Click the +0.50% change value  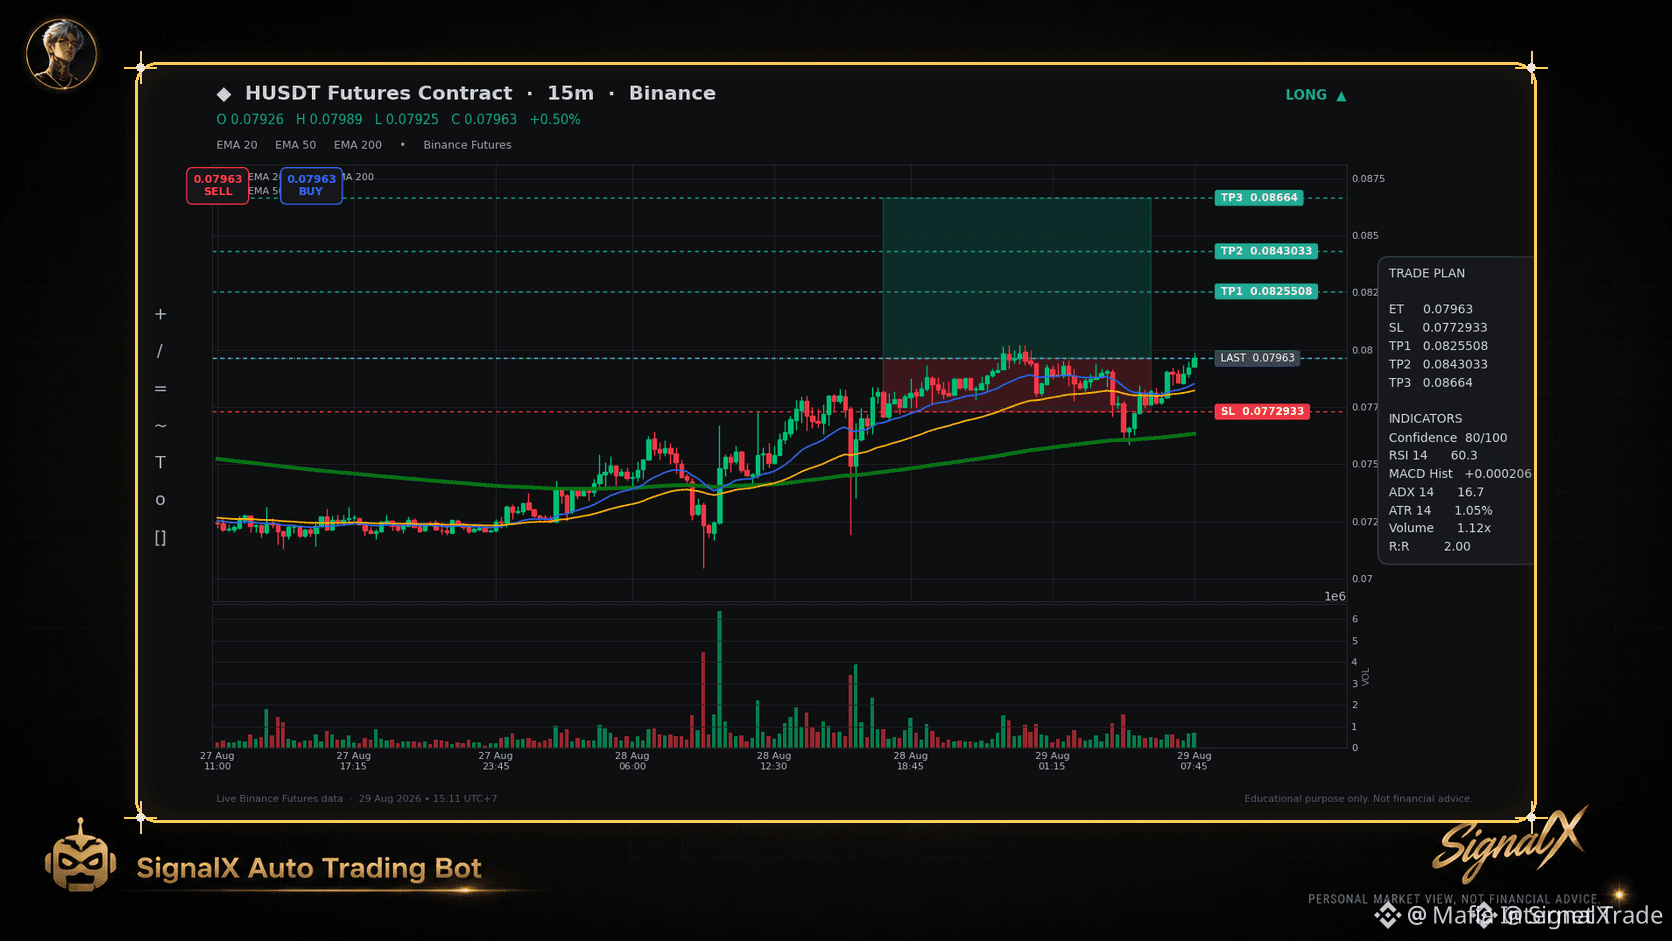click(555, 119)
